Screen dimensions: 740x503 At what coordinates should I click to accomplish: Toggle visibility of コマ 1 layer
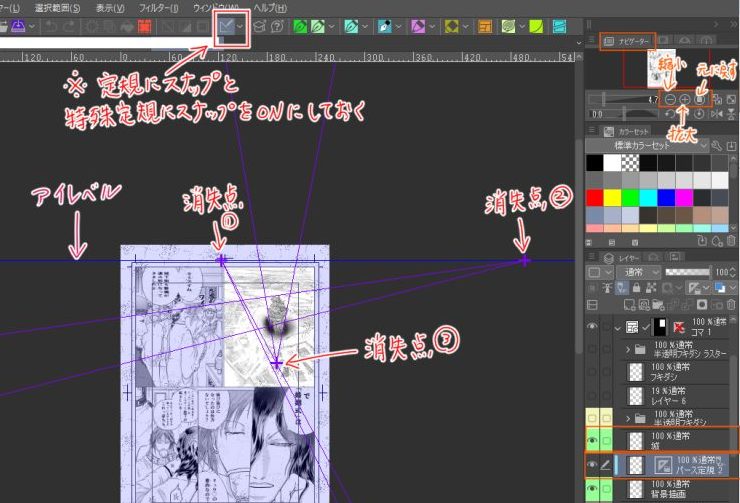[x=592, y=327]
